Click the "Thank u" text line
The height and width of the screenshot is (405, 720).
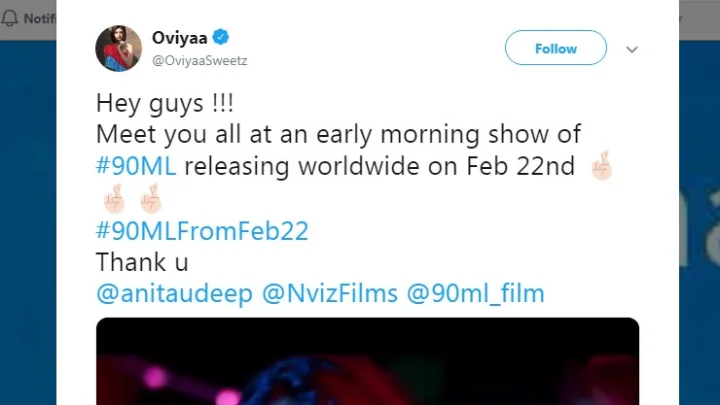click(x=142, y=263)
